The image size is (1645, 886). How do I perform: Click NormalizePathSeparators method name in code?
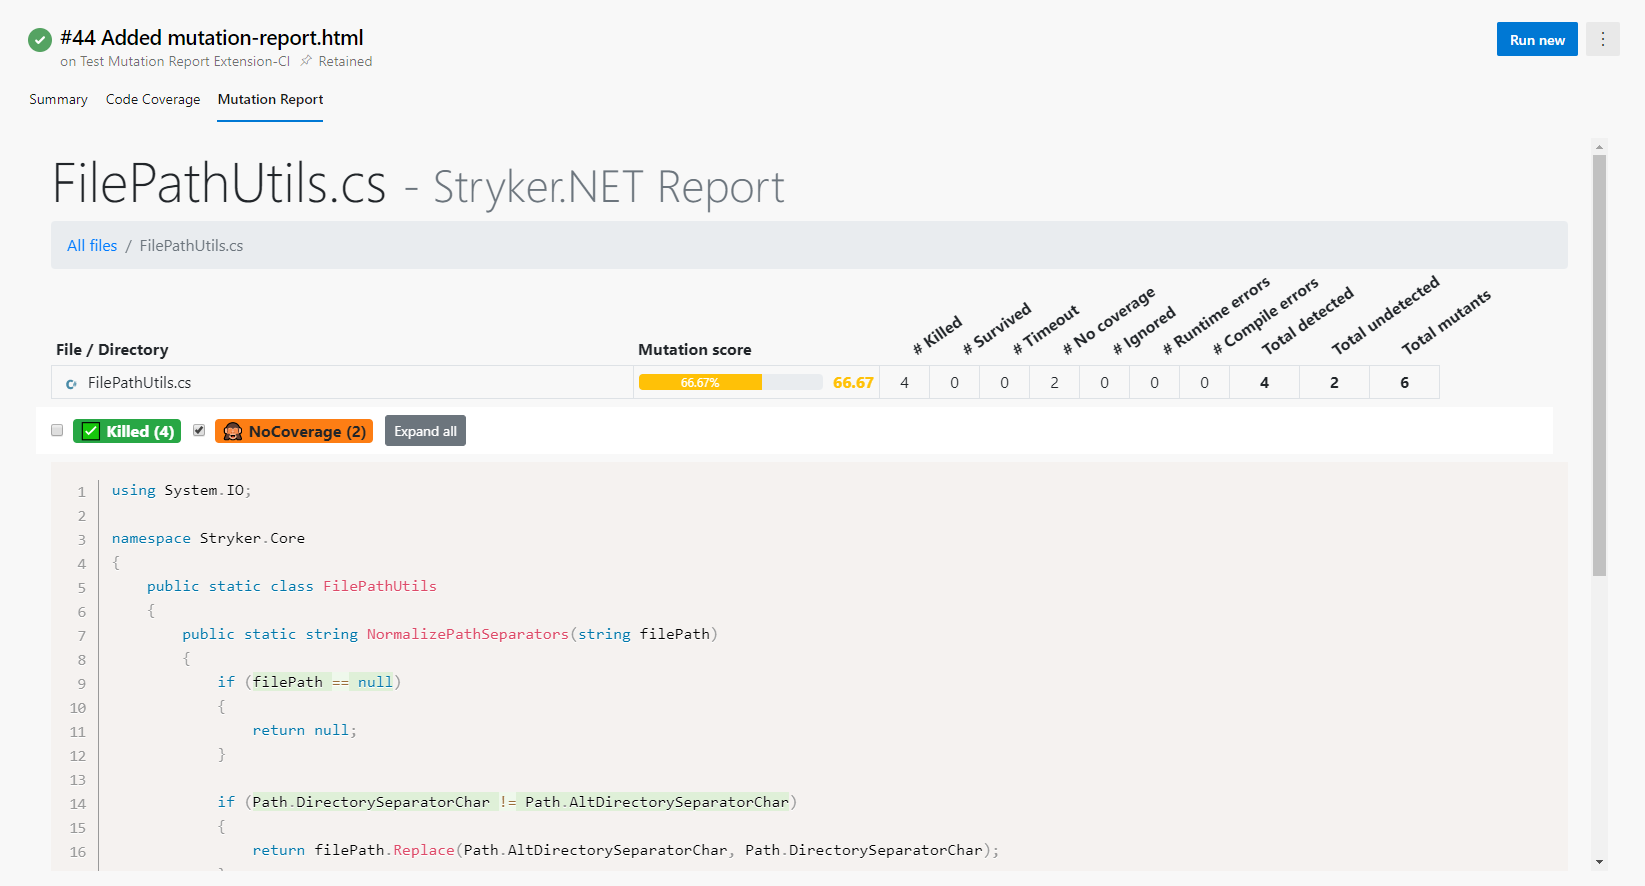[x=467, y=634]
